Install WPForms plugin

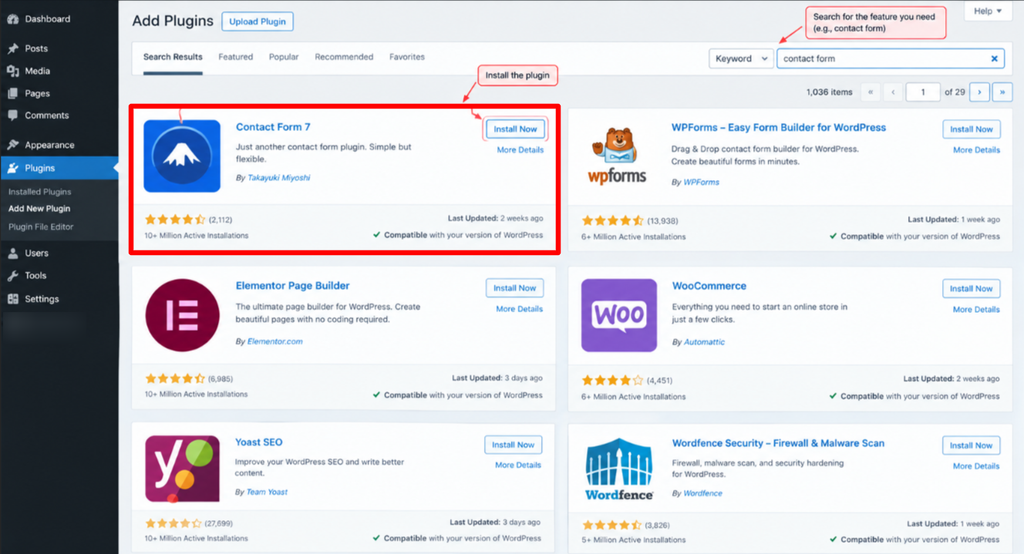pyautogui.click(x=971, y=129)
